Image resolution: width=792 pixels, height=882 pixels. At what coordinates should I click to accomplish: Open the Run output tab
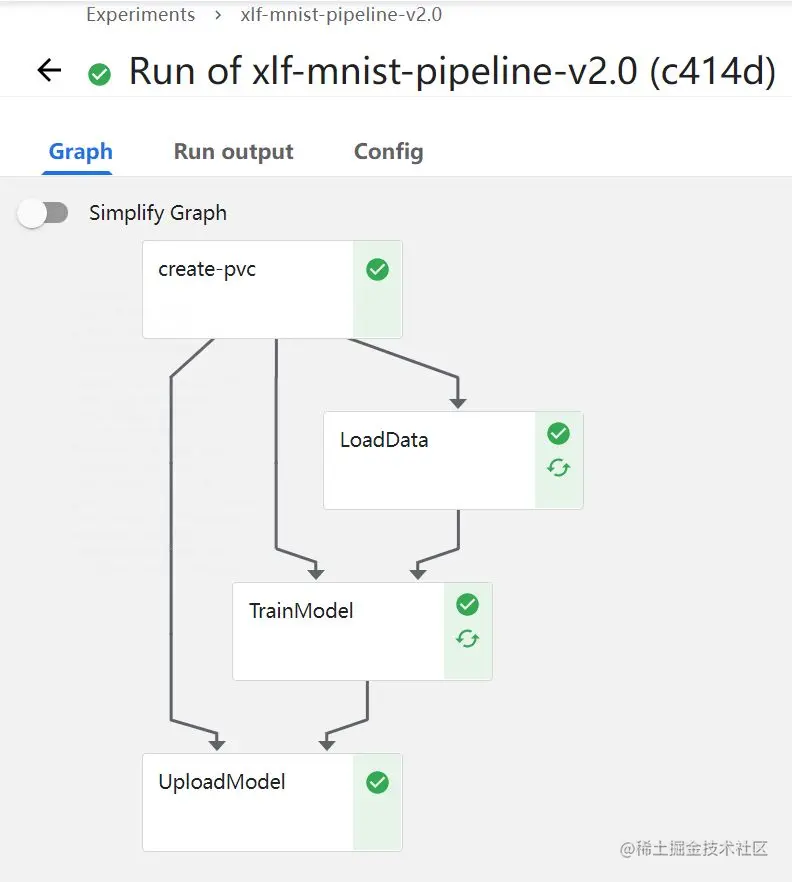pyautogui.click(x=233, y=152)
